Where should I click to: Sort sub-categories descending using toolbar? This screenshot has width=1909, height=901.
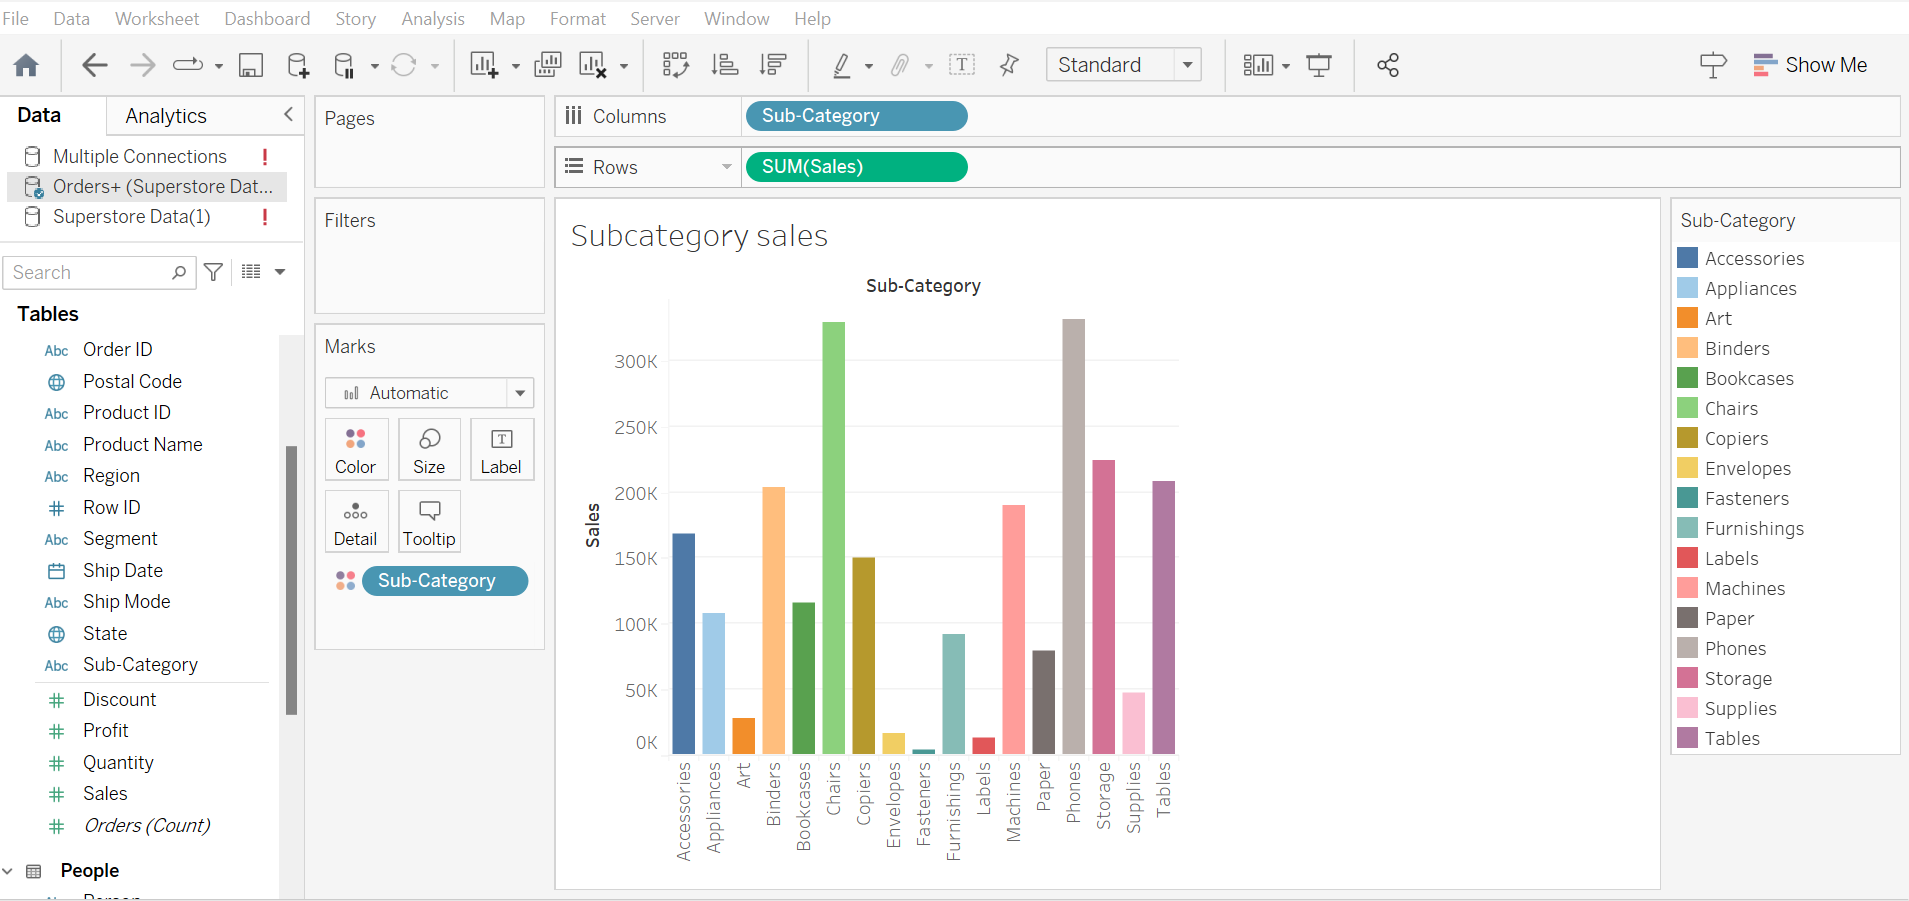point(773,65)
